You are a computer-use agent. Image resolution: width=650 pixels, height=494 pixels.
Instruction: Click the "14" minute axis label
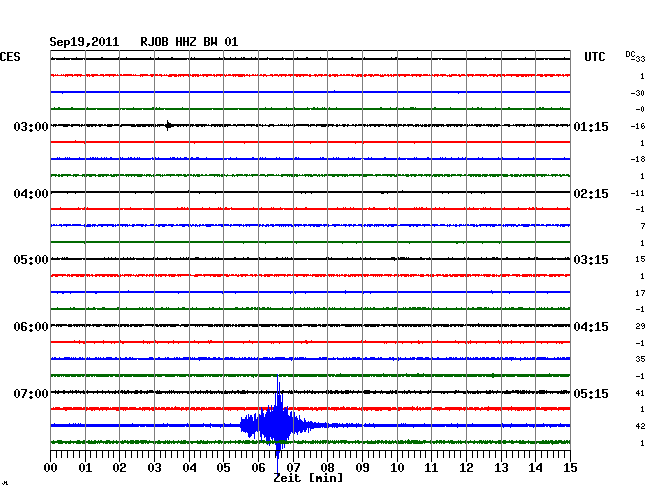(535, 468)
